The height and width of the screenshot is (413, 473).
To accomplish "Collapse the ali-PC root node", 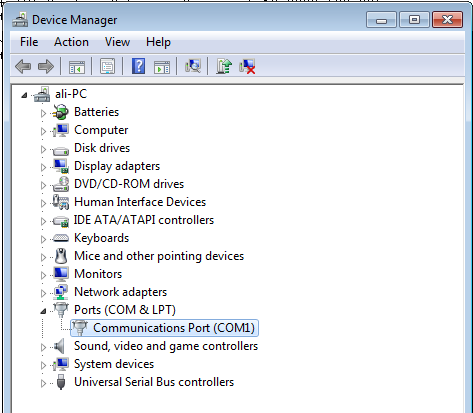I will 24,95.
